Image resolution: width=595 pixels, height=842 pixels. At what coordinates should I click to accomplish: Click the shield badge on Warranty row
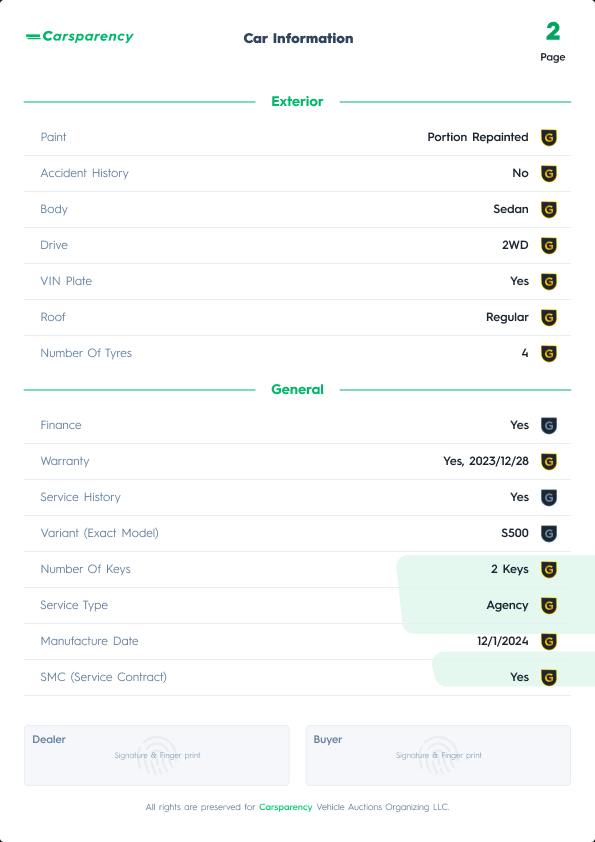pos(548,461)
